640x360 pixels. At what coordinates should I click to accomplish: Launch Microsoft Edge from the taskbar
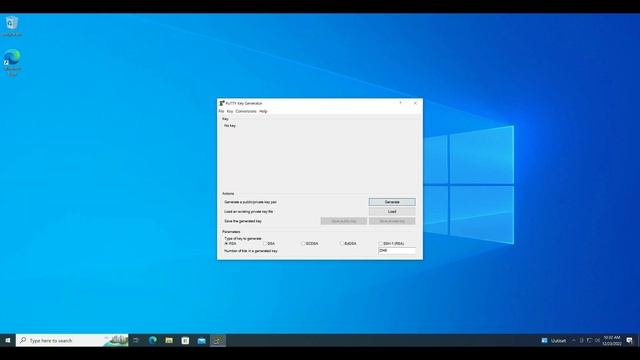153,340
